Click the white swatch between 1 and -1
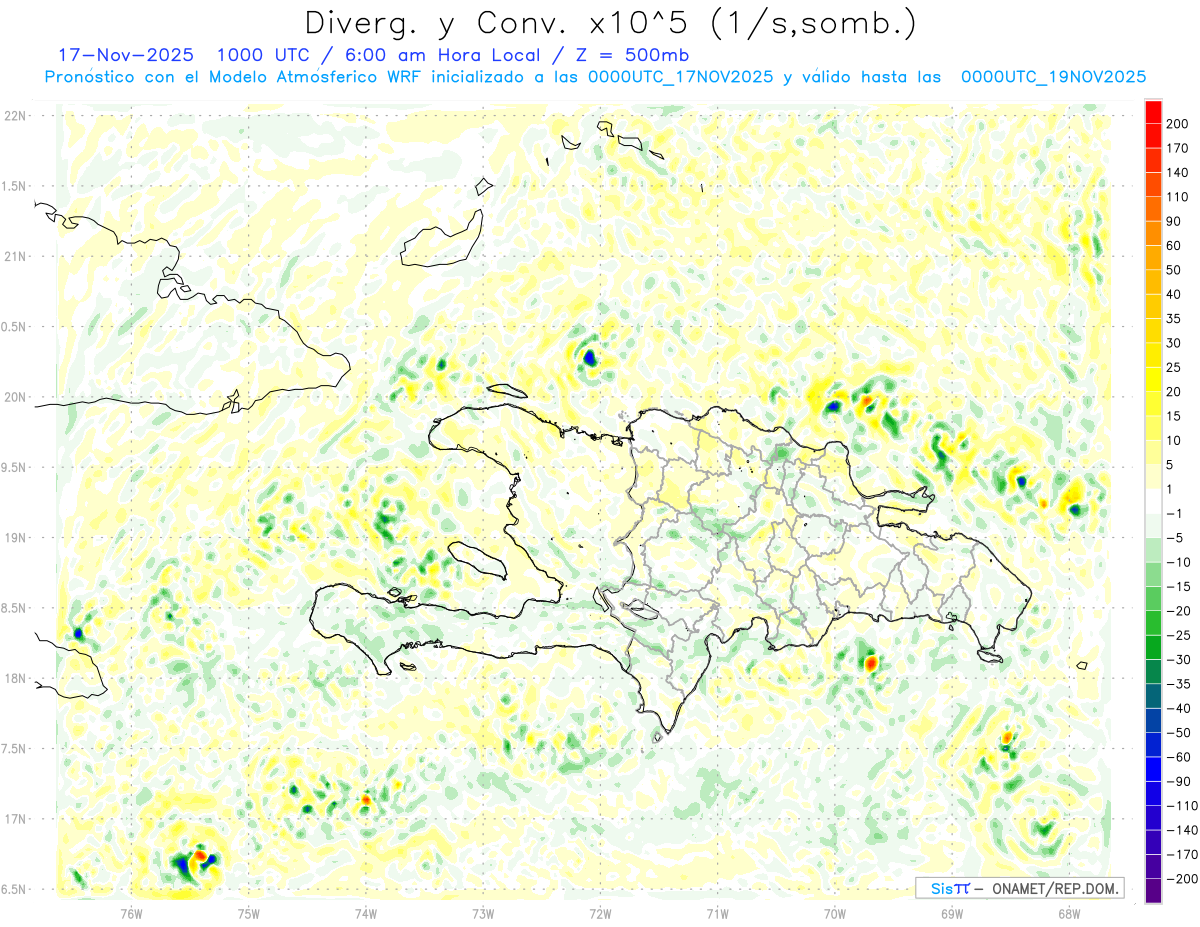The width and height of the screenshot is (1200, 927). [1153, 501]
